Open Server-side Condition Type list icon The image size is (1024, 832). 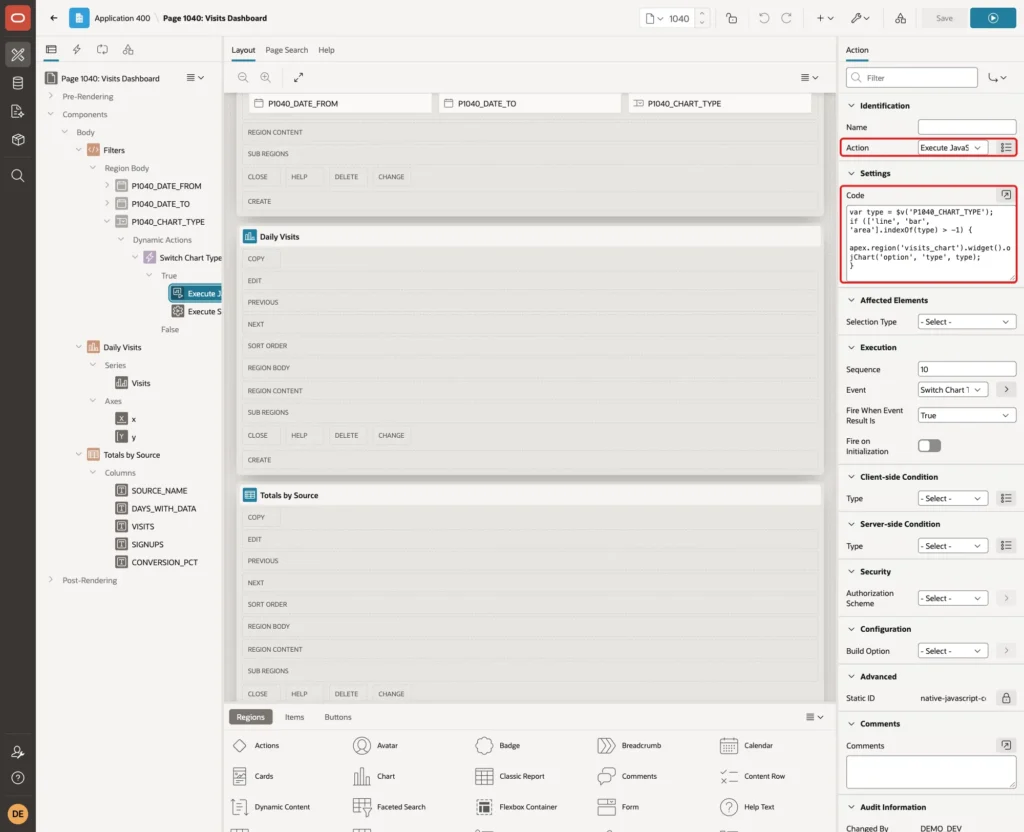click(x=1006, y=546)
